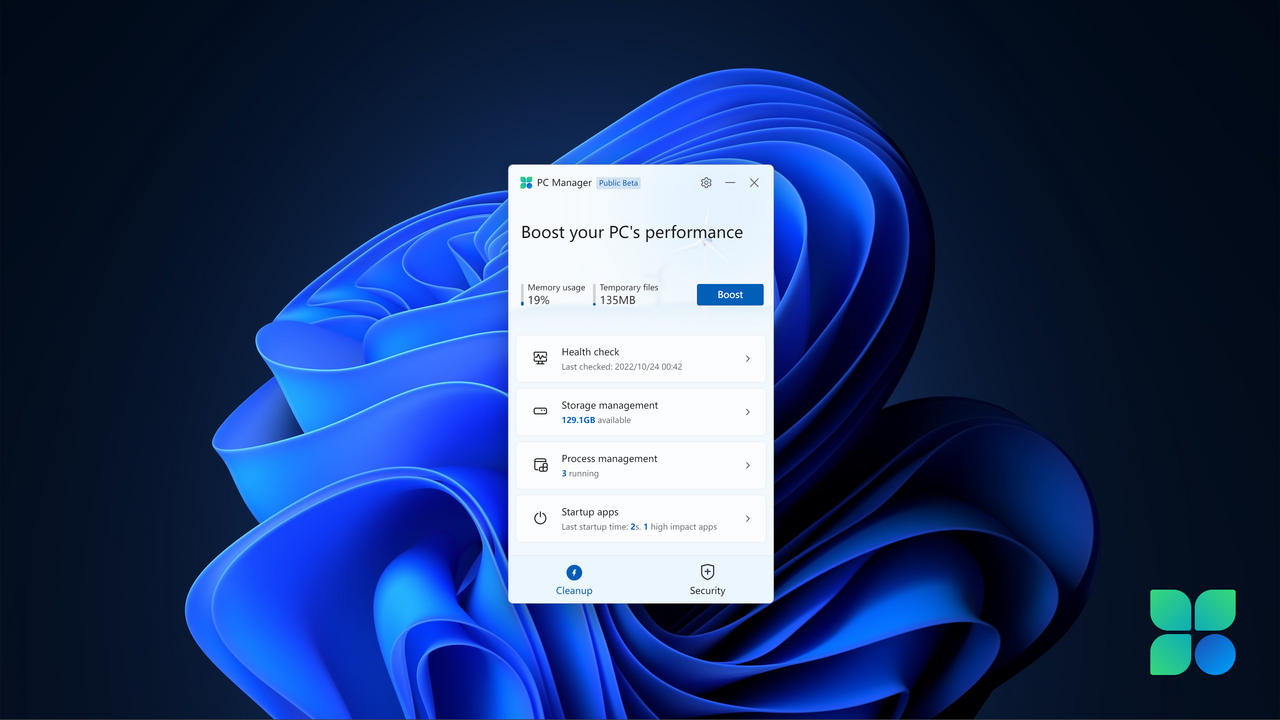Click the Startup apps power icon
The height and width of the screenshot is (720, 1280).
(540, 518)
